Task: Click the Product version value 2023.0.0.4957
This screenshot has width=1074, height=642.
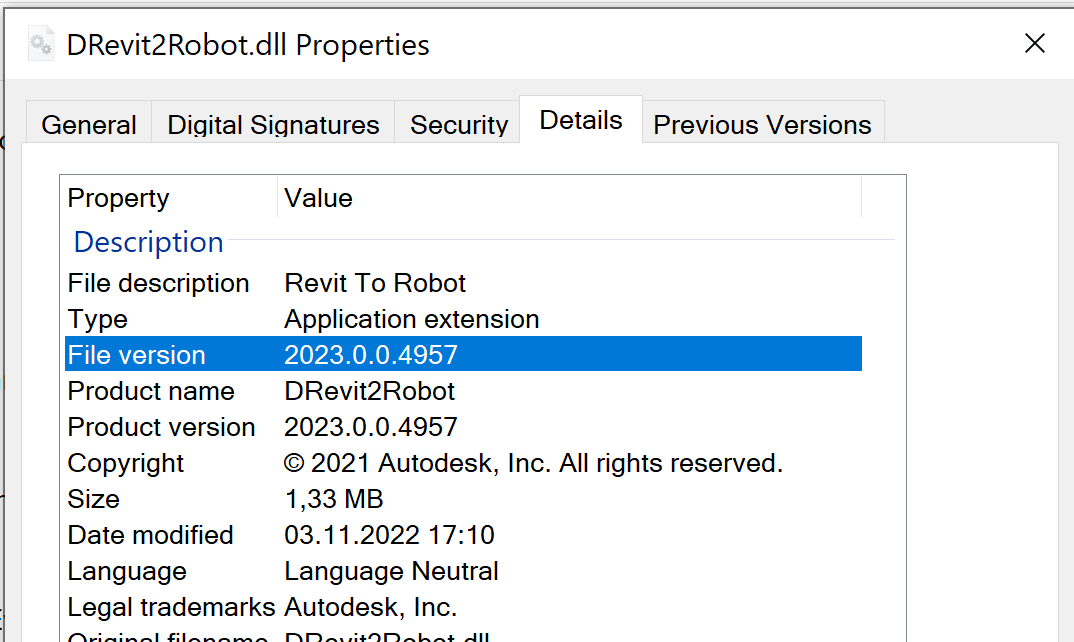Action: tap(371, 427)
